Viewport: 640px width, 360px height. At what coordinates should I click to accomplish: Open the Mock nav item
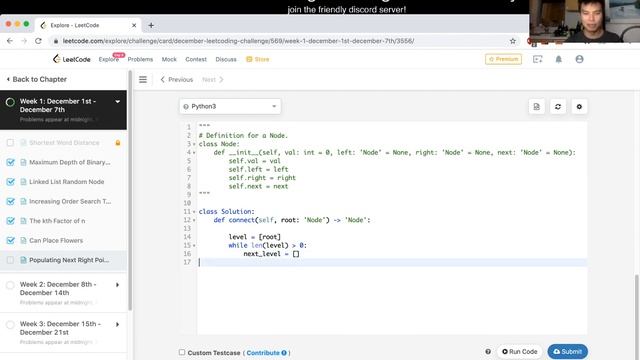click(169, 60)
